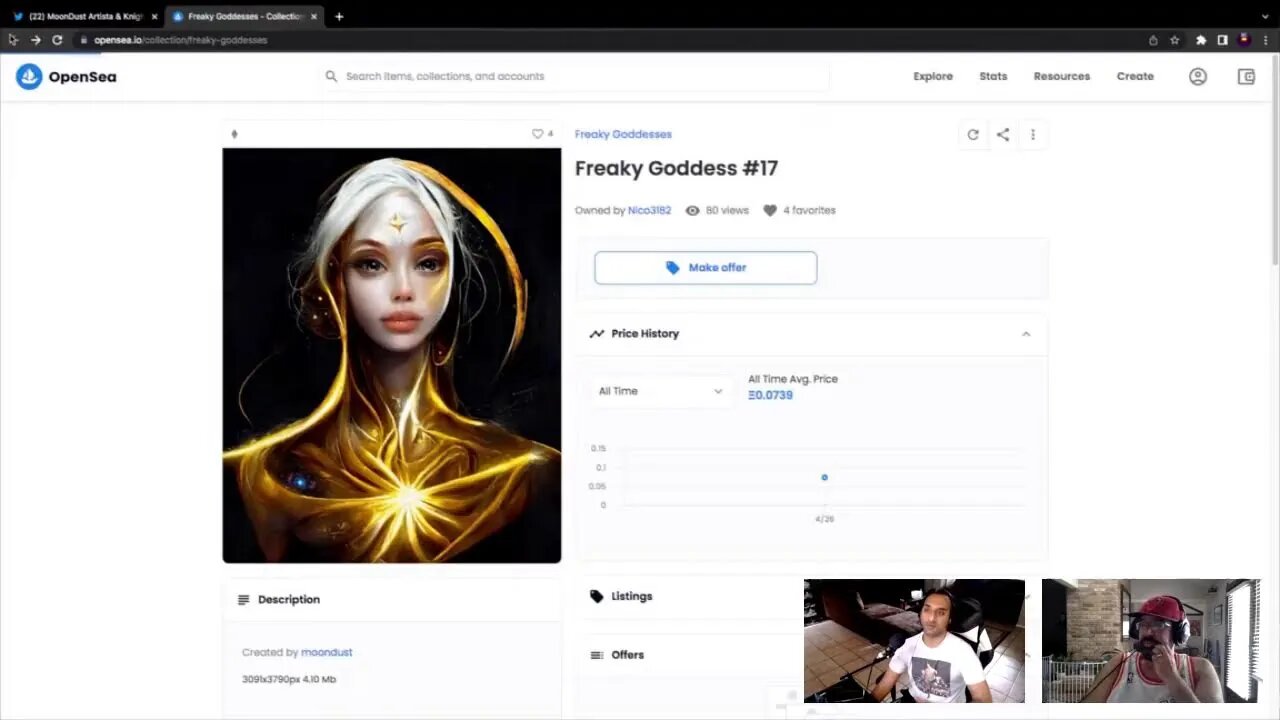Open the Explore menu
This screenshot has width=1280, height=720.
[x=933, y=76]
